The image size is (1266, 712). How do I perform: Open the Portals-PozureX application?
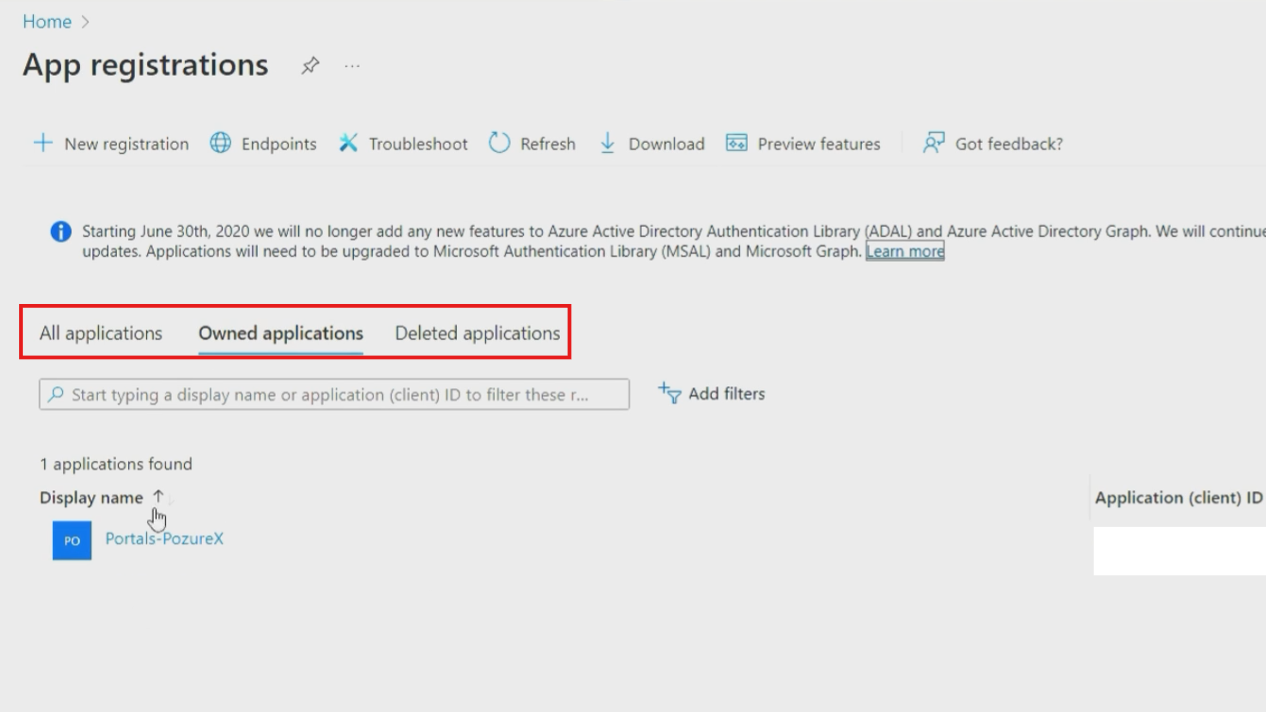(x=164, y=538)
